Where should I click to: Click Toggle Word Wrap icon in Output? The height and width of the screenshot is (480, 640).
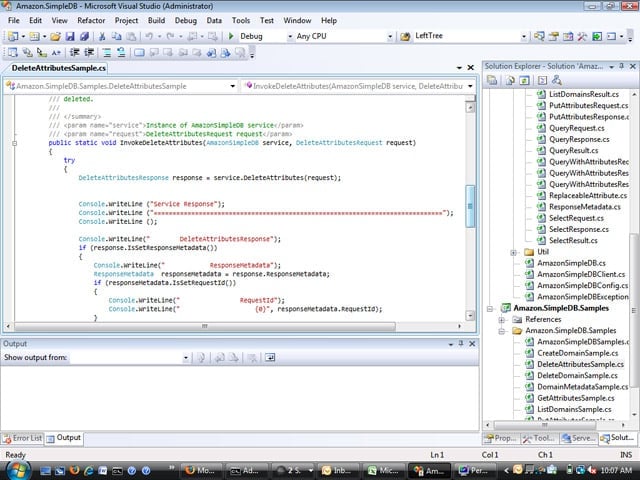pos(270,358)
